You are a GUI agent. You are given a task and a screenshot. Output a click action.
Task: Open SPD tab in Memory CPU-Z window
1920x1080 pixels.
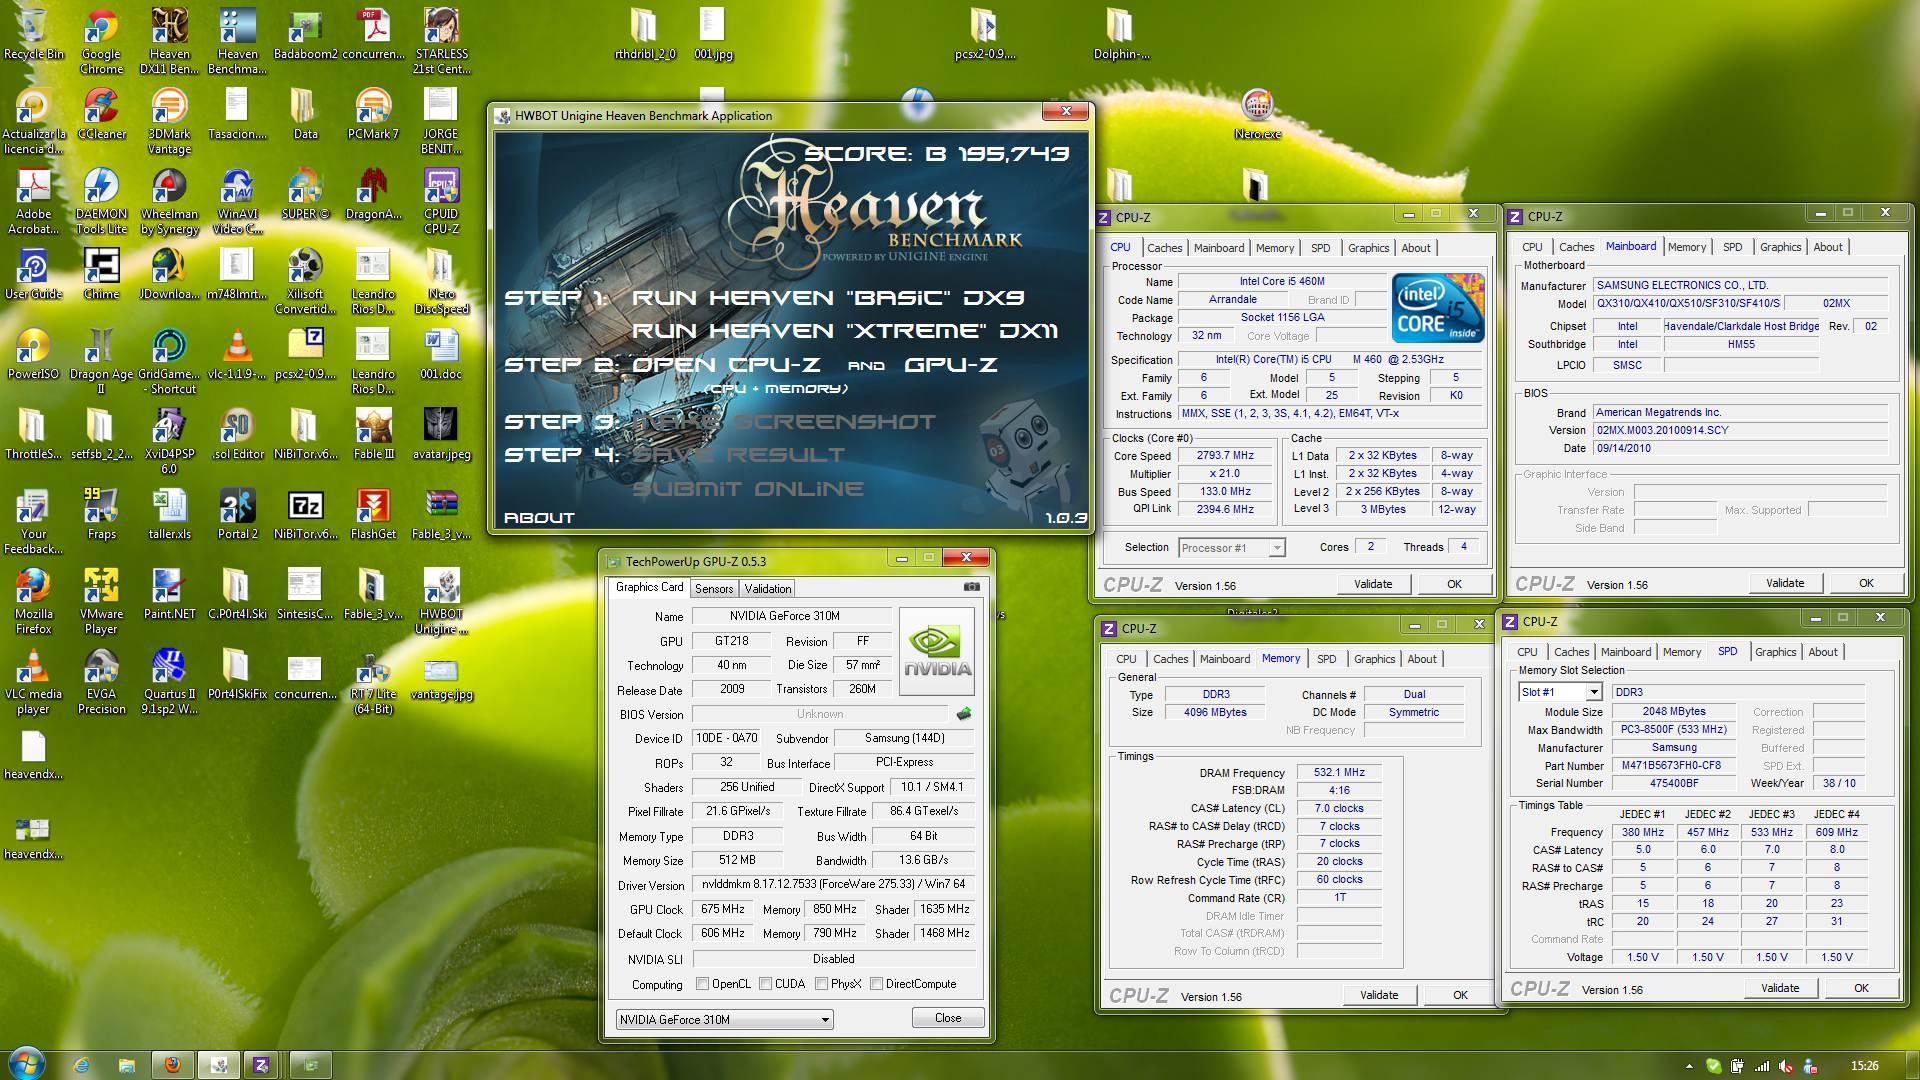point(1326,659)
